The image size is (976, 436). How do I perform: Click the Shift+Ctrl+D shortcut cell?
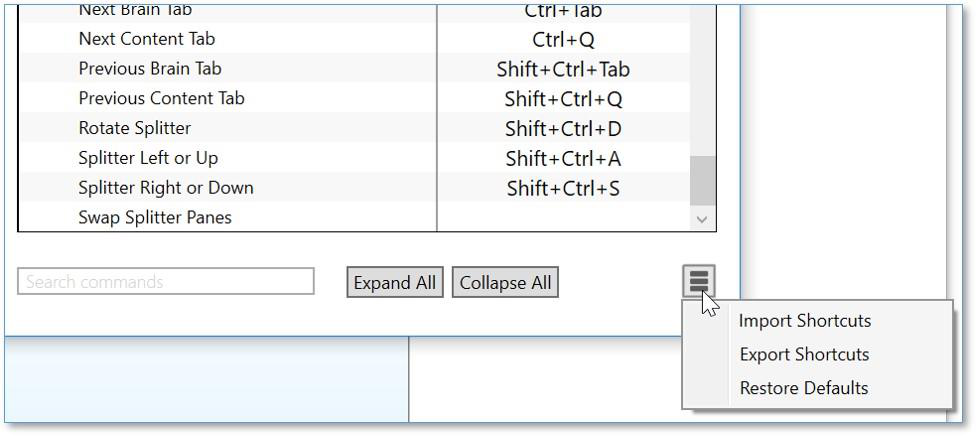[x=563, y=128]
